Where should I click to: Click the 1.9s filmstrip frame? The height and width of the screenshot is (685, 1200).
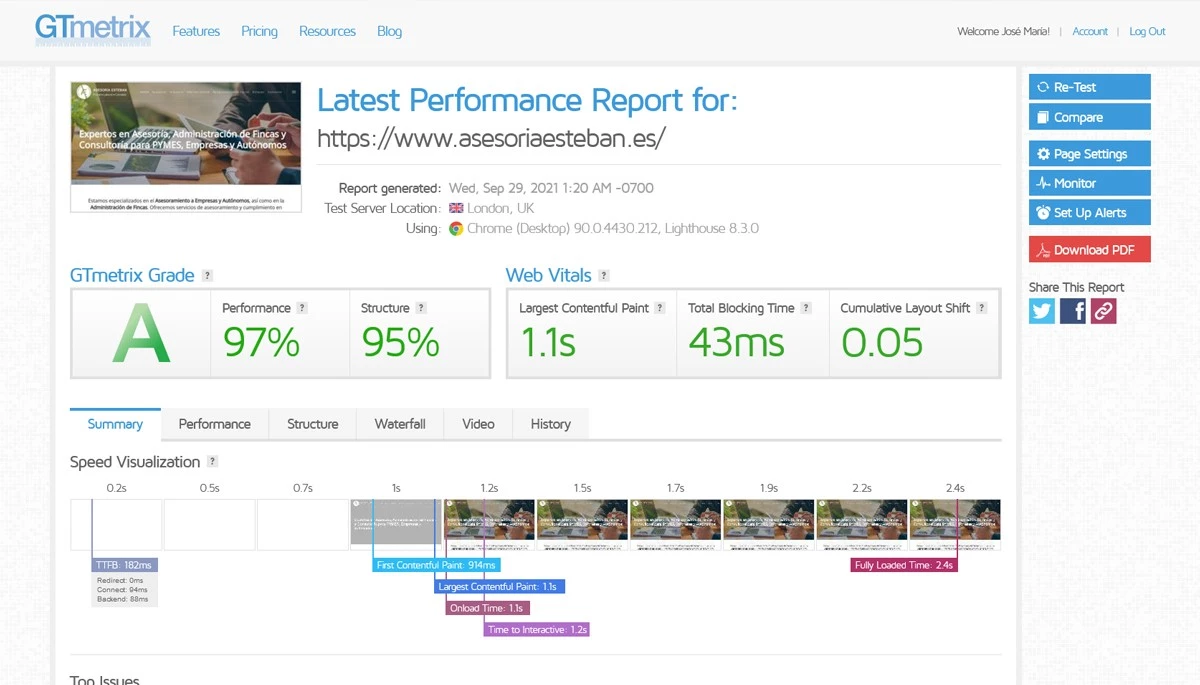tap(768, 525)
